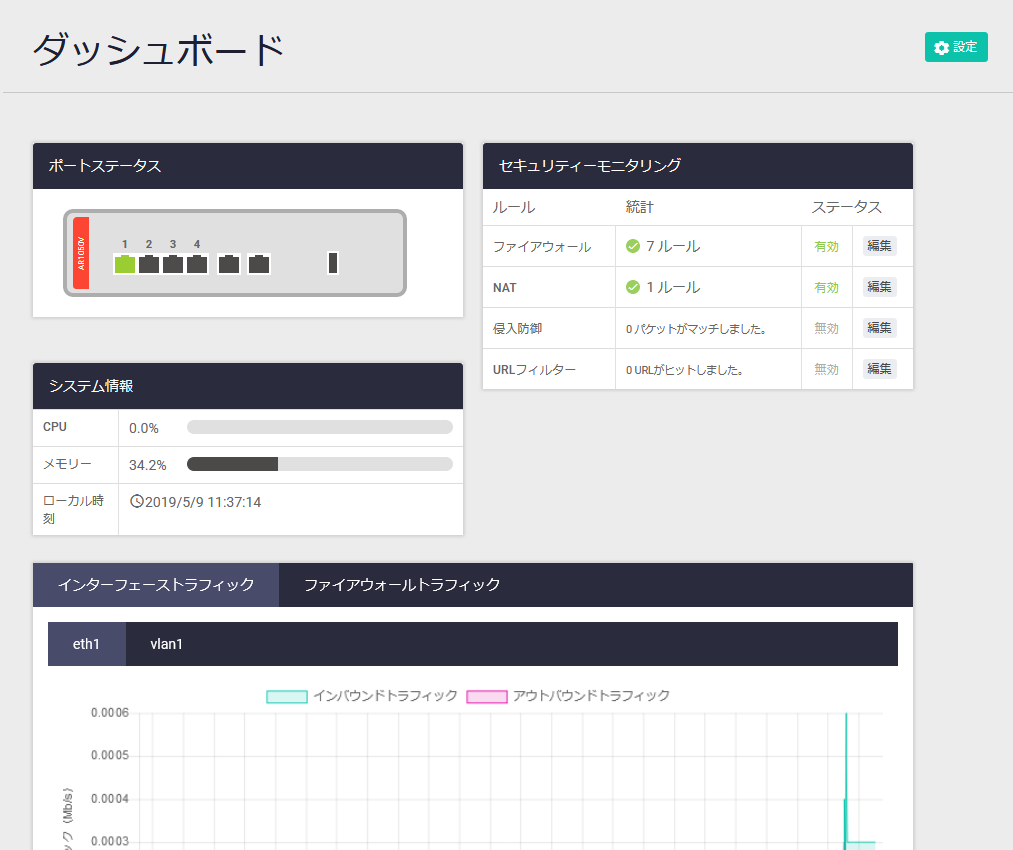Click port 2 icon in port status
Viewport: 1013px width, 850px height.
click(x=149, y=264)
